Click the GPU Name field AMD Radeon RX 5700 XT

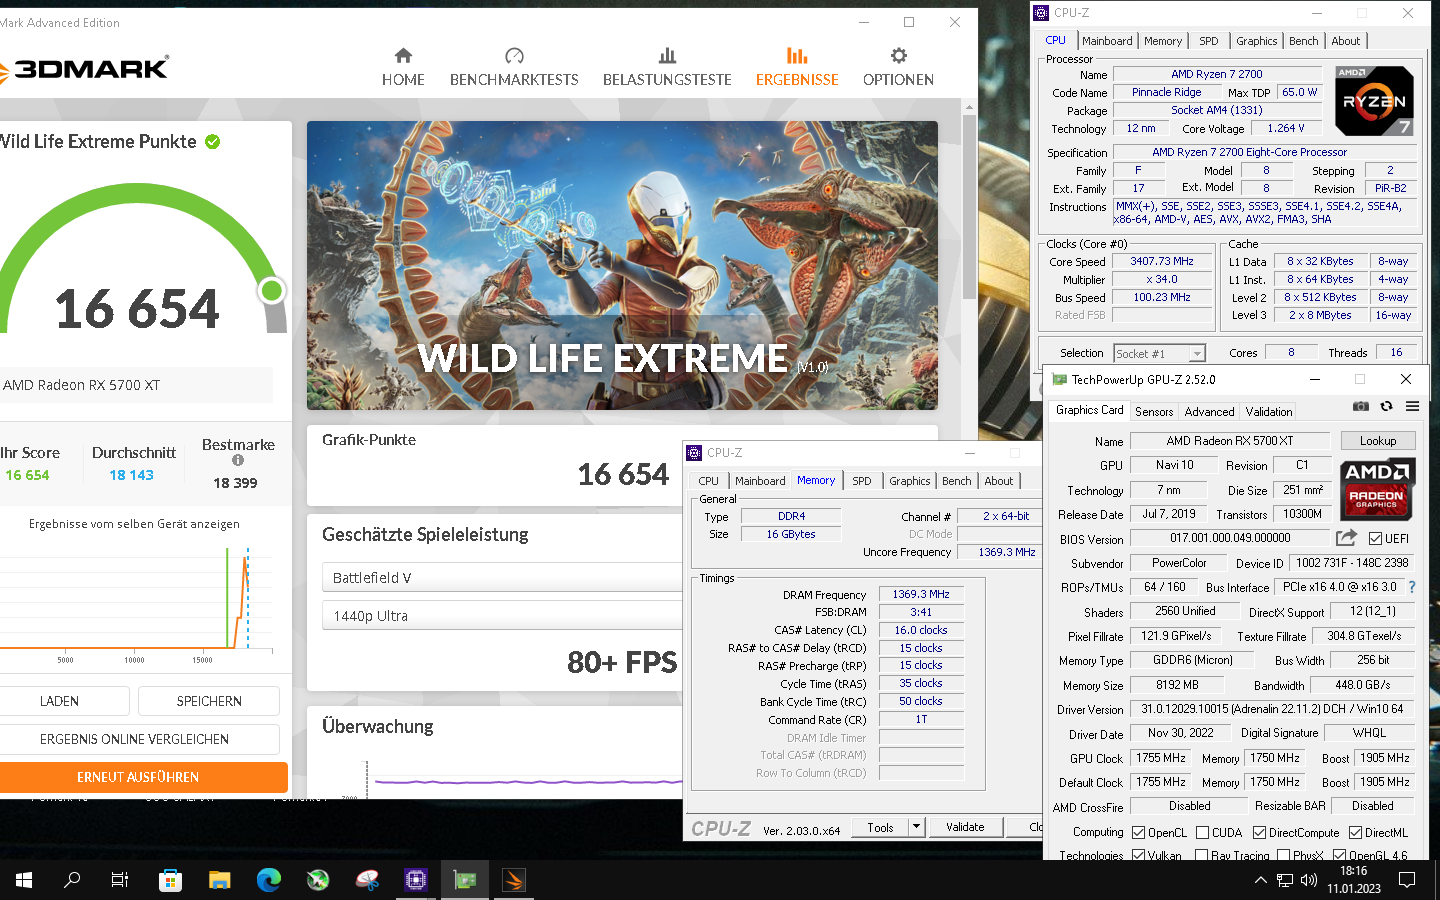click(1229, 441)
